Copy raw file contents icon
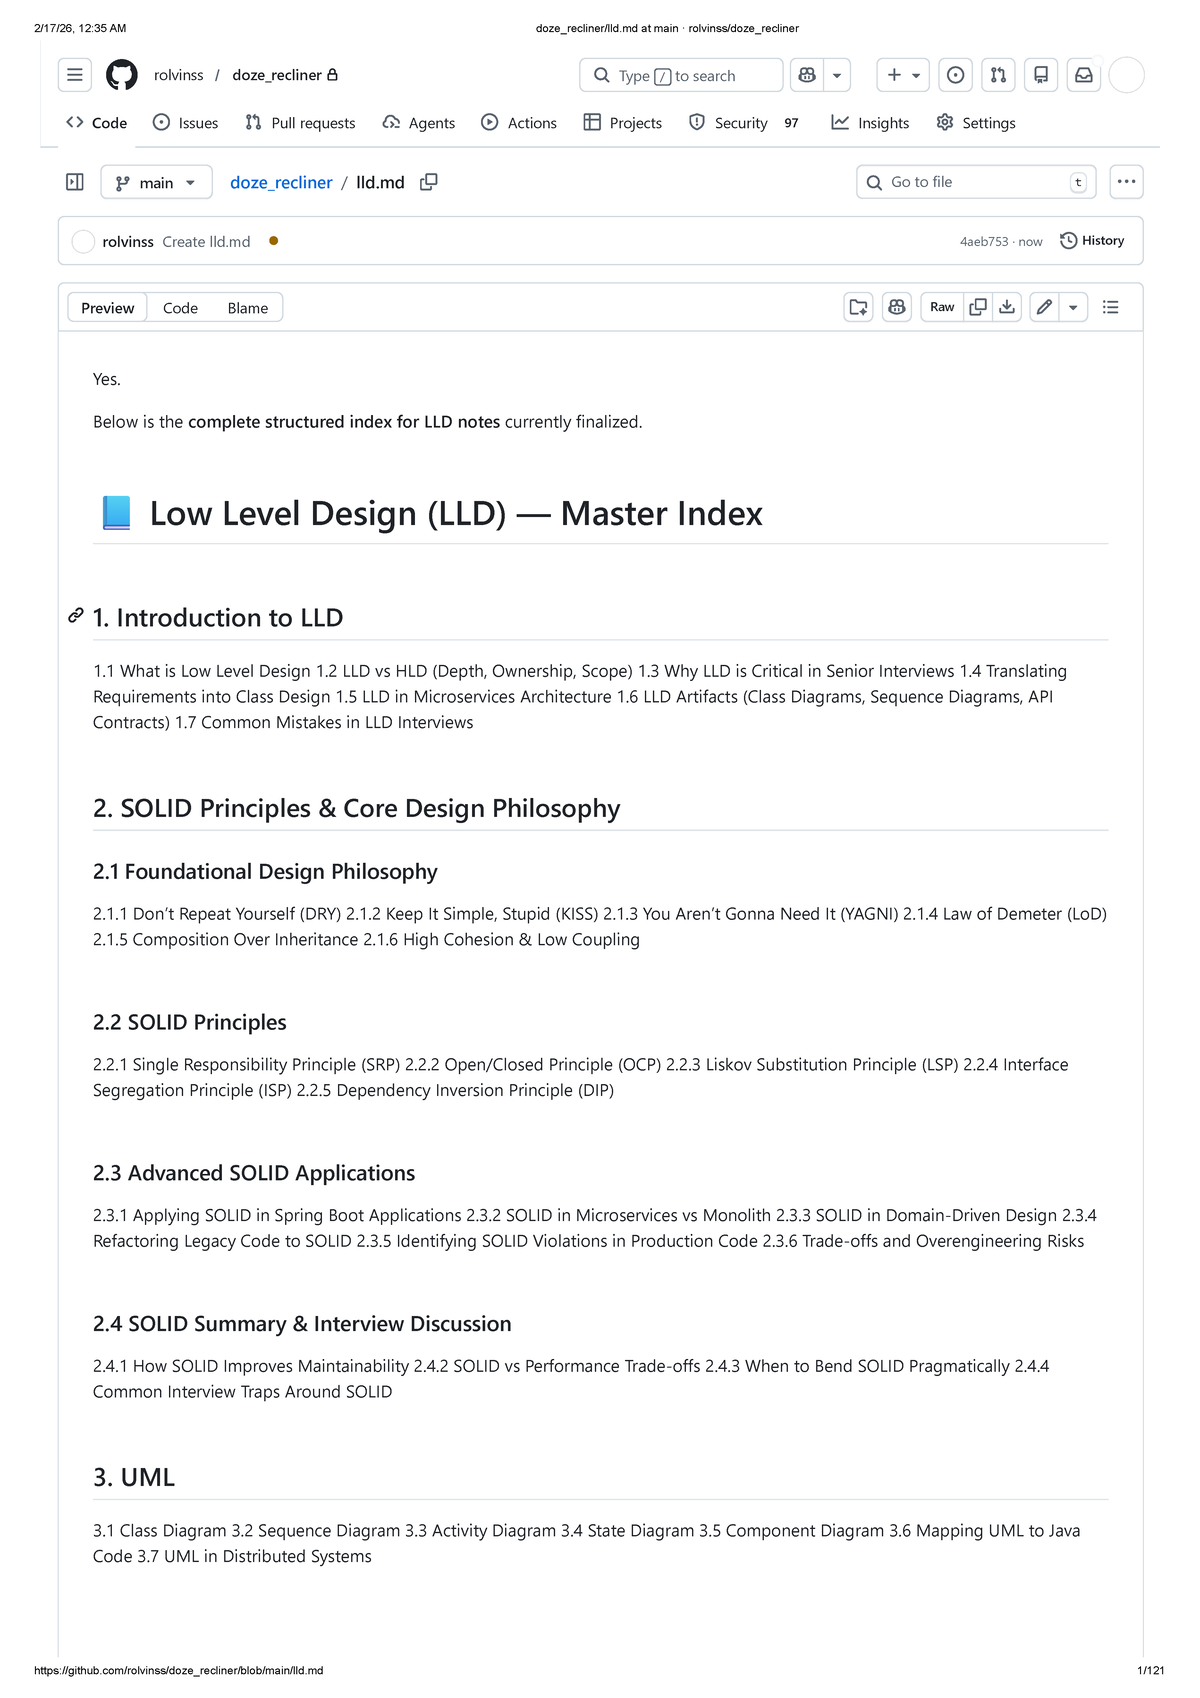Viewport: 1200px width, 1698px height. [978, 308]
